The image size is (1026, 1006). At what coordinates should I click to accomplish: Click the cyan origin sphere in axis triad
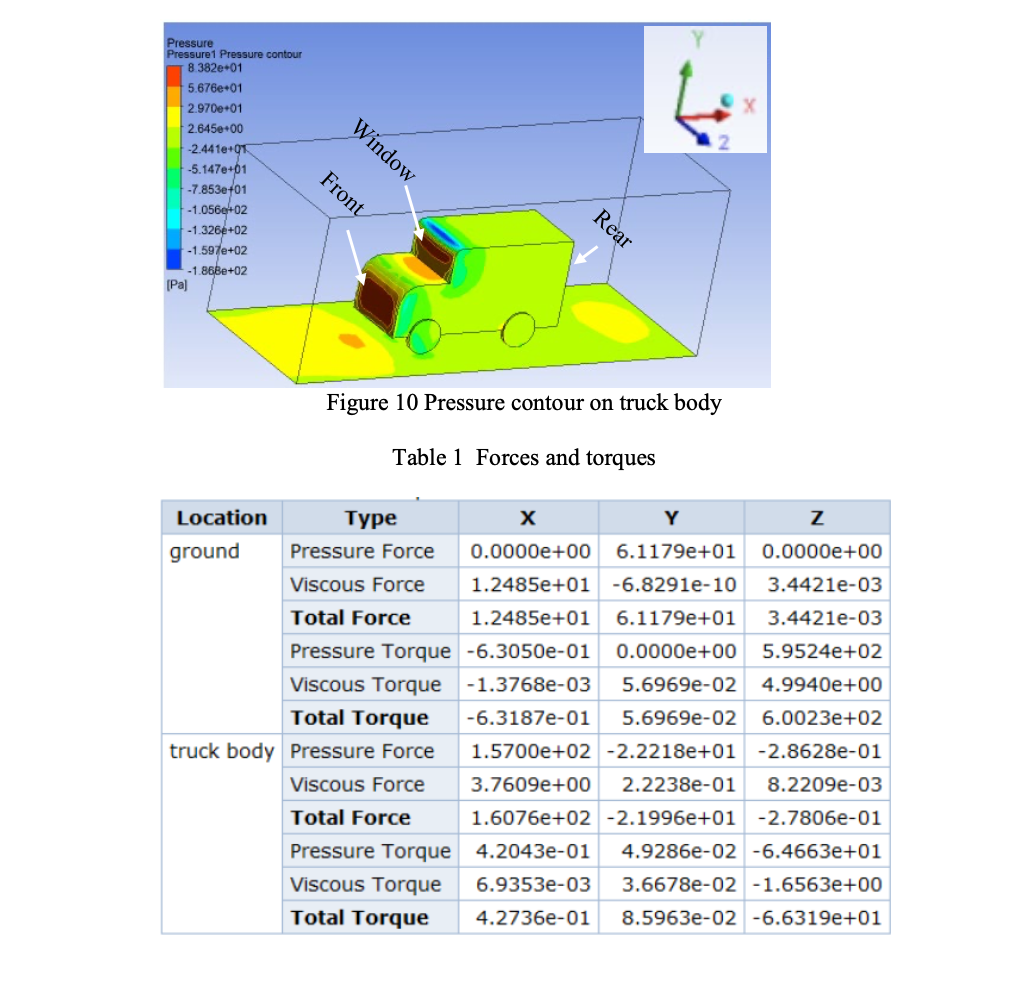(727, 99)
